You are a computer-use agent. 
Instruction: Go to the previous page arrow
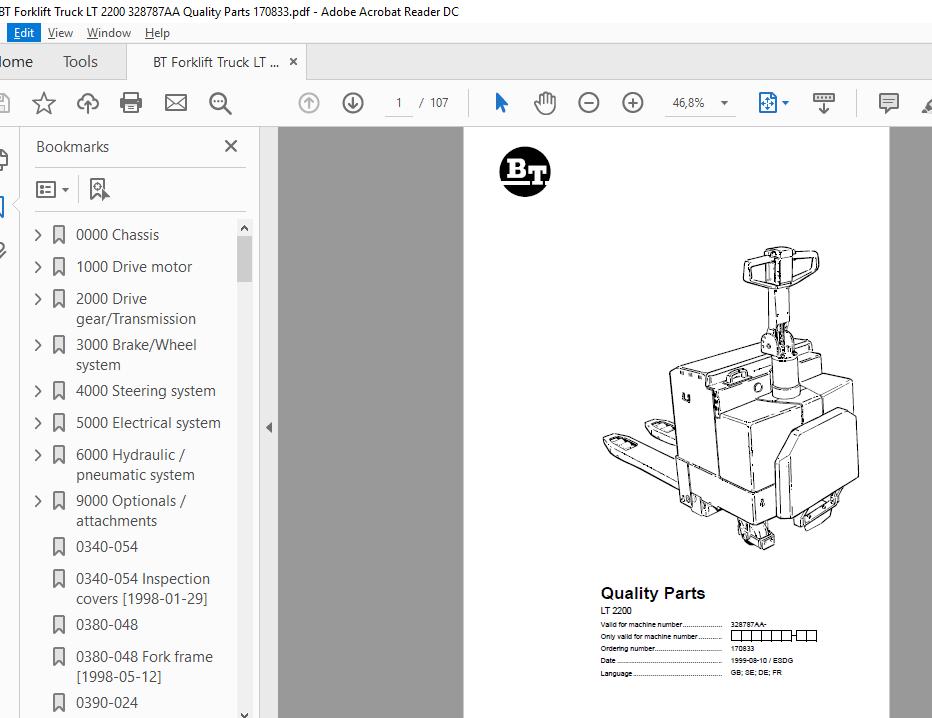(308, 103)
